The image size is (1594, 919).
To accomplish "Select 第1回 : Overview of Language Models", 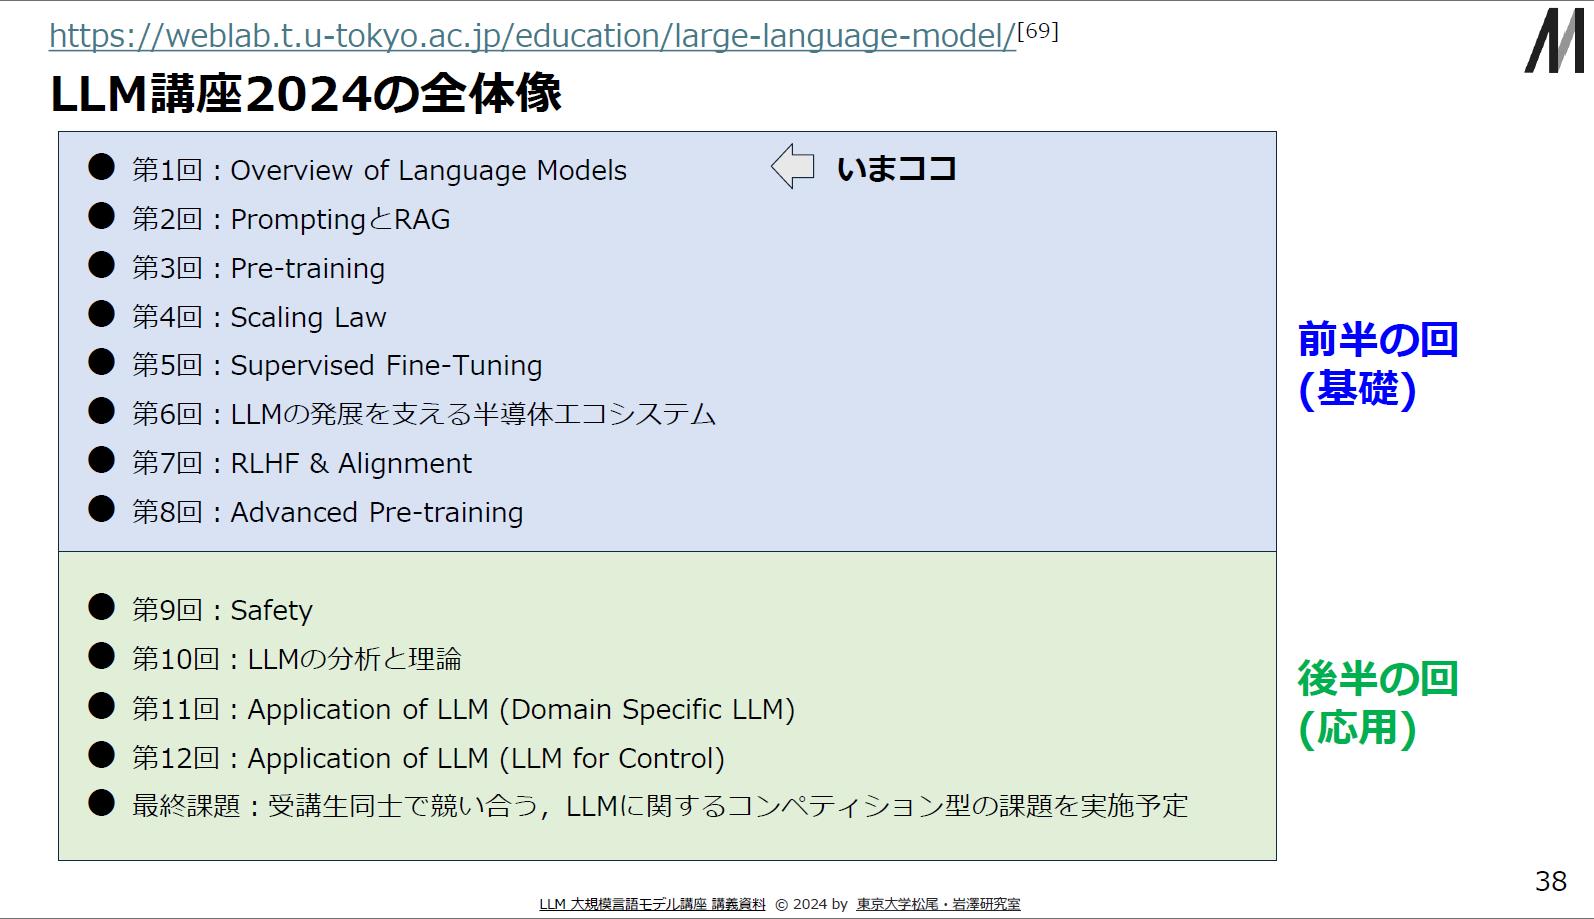I will (x=379, y=170).
